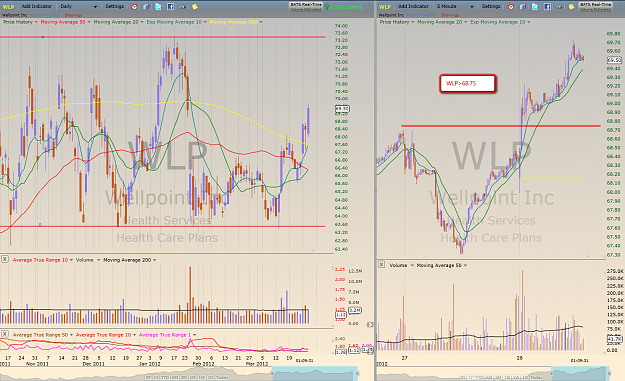Open Settings in left chart toolbar
Viewport: 625px width, 381px height.
[114, 6]
